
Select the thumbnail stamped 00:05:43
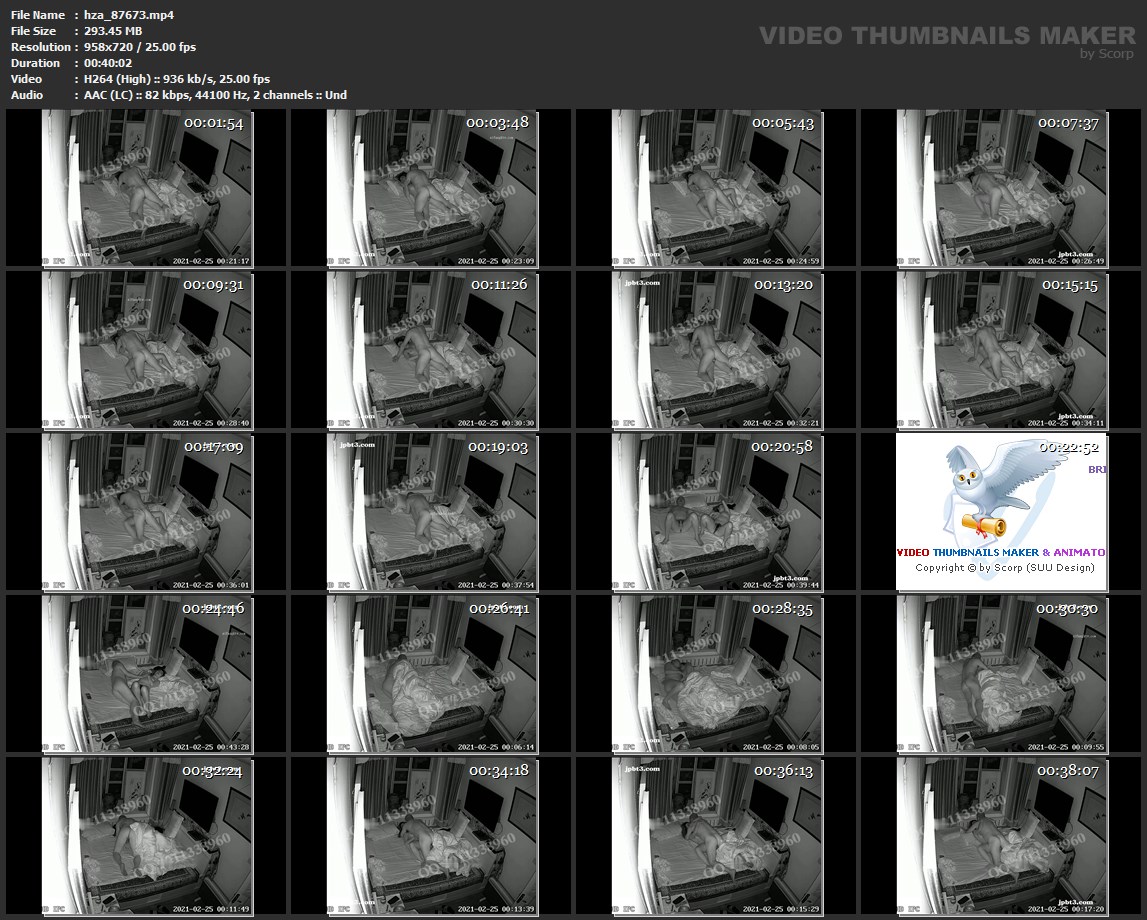click(x=716, y=187)
